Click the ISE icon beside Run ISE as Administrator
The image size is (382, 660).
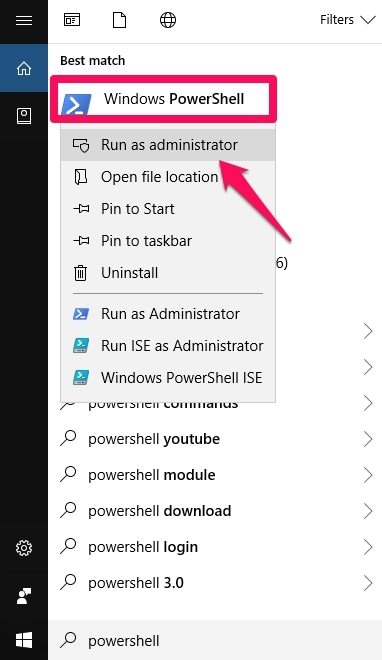click(81, 346)
